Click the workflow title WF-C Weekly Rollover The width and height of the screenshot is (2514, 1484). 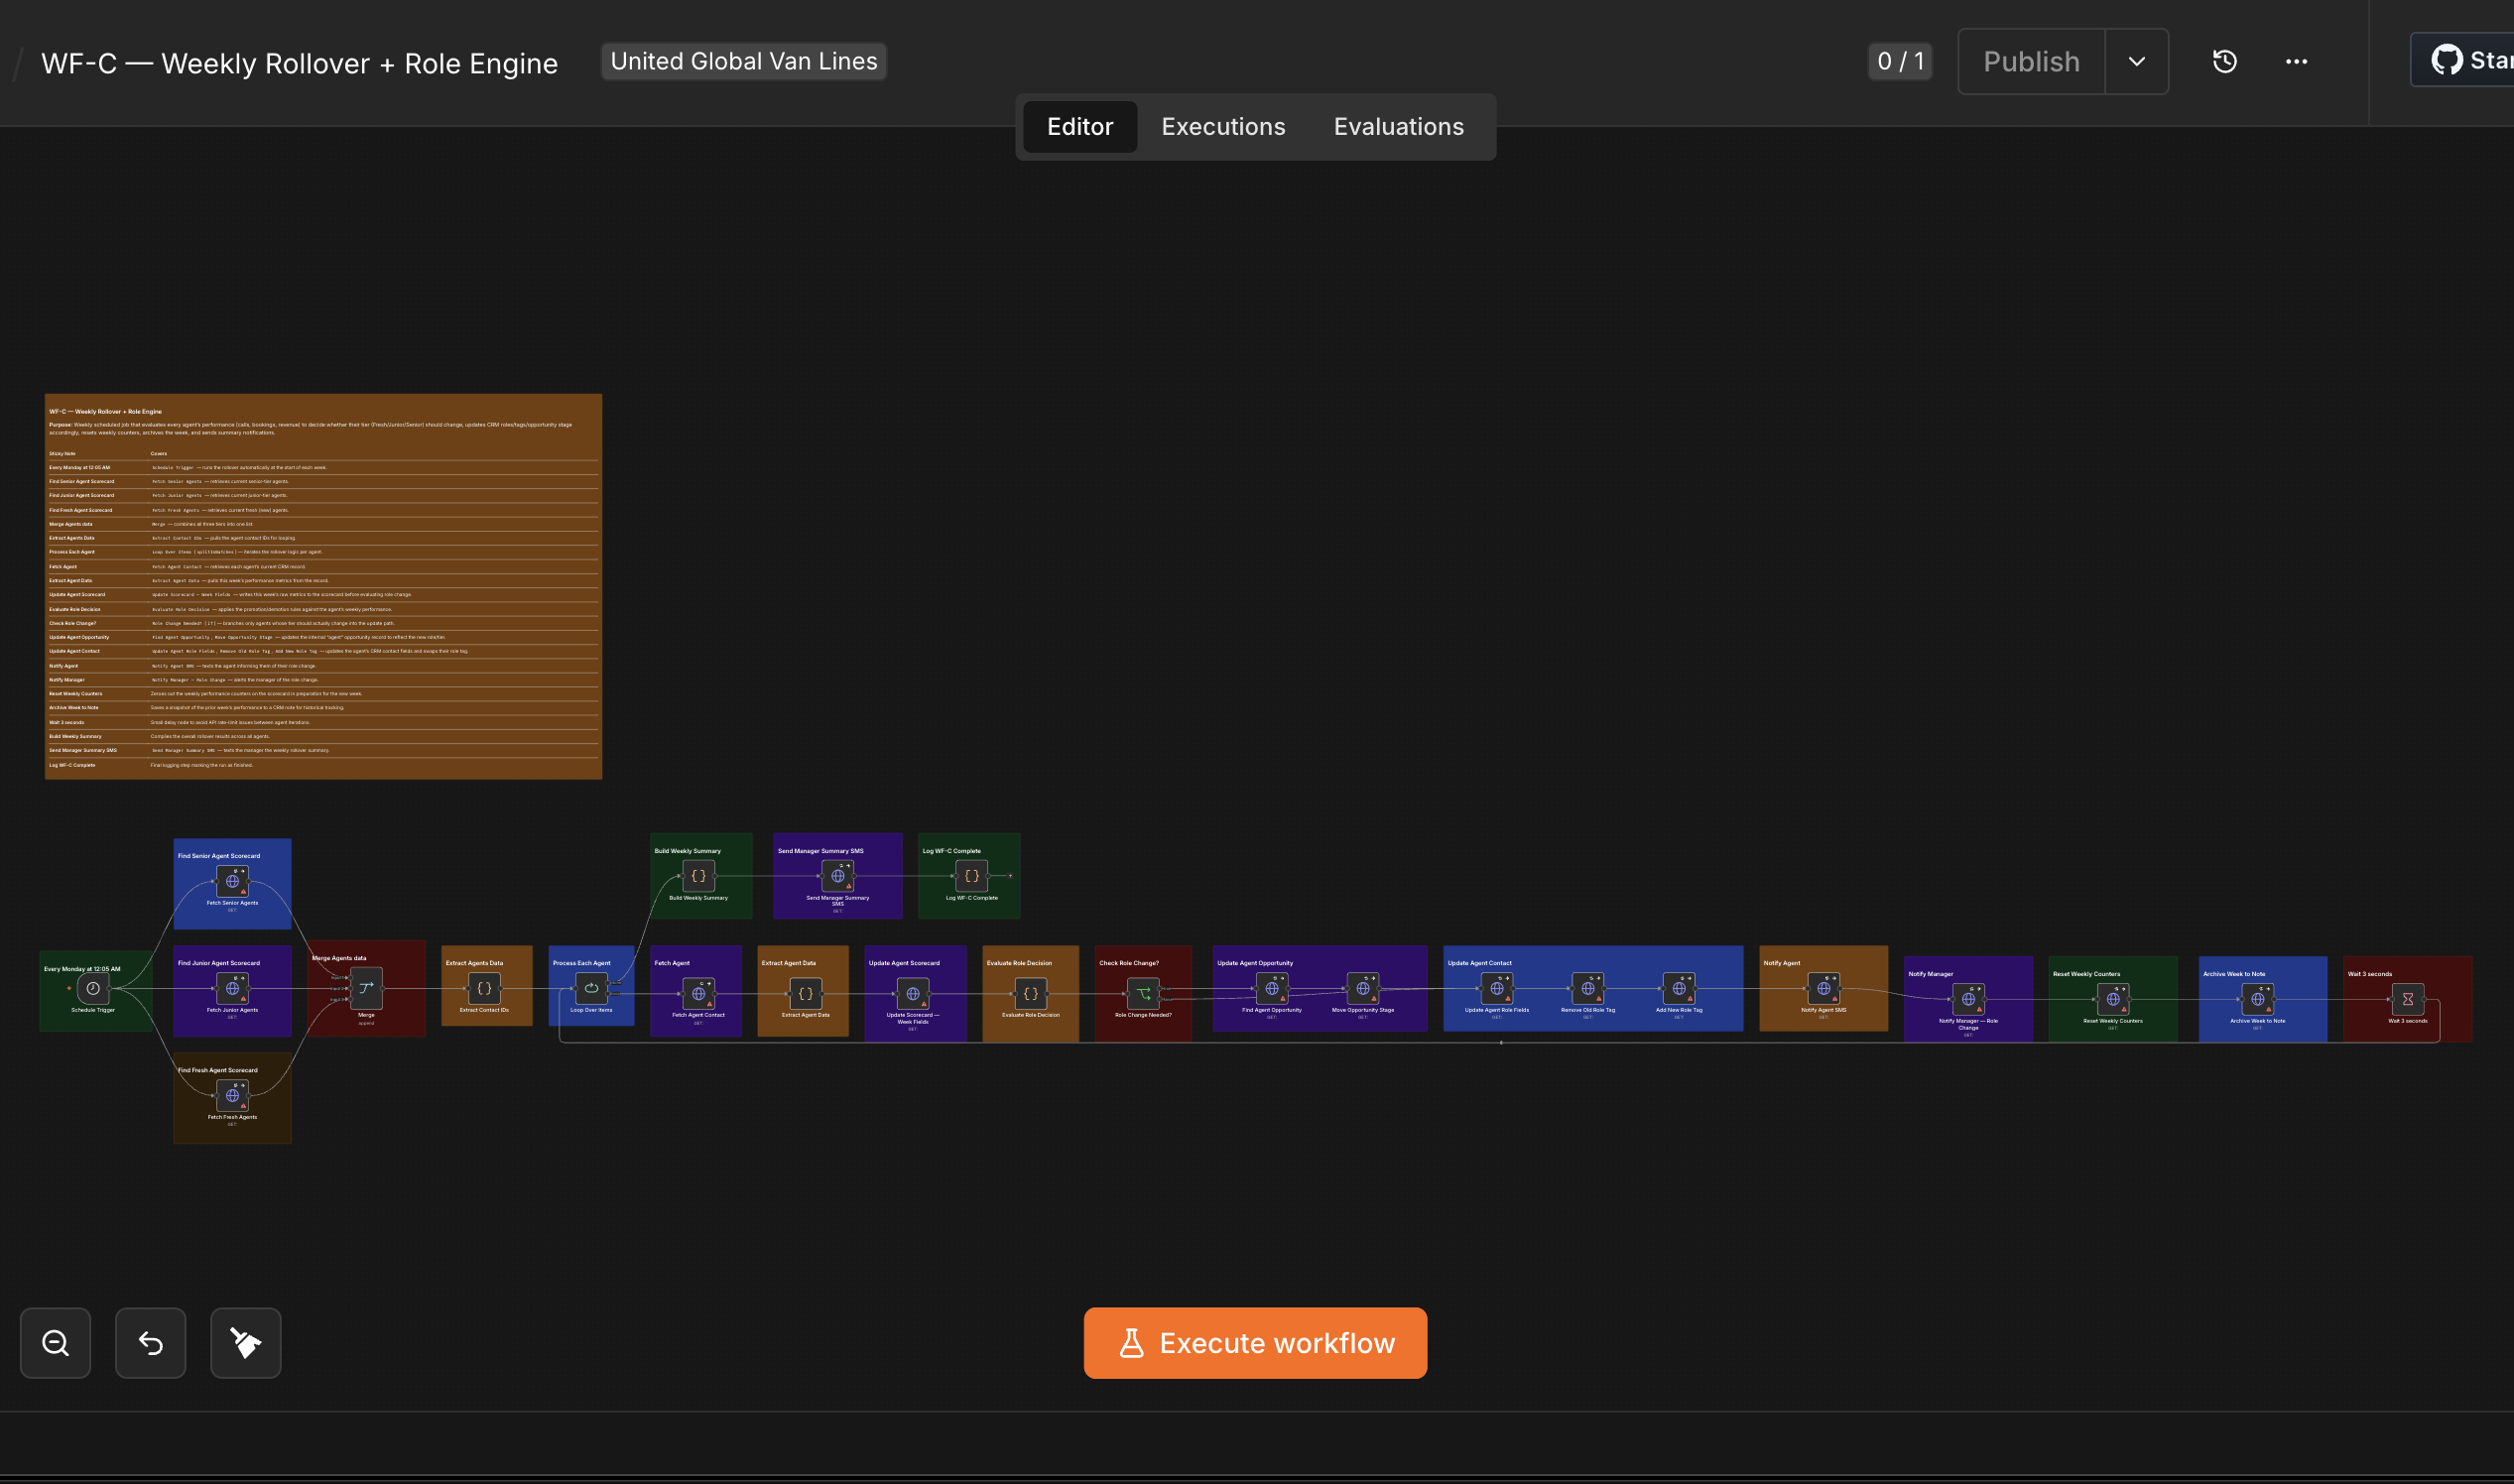[x=299, y=63]
